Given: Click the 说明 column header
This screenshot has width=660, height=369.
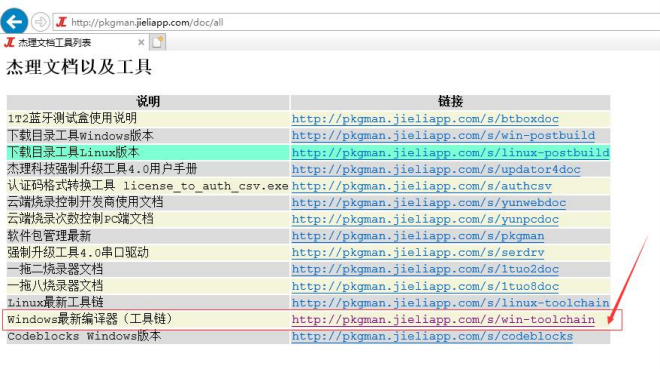Looking at the screenshot, I should [148, 101].
